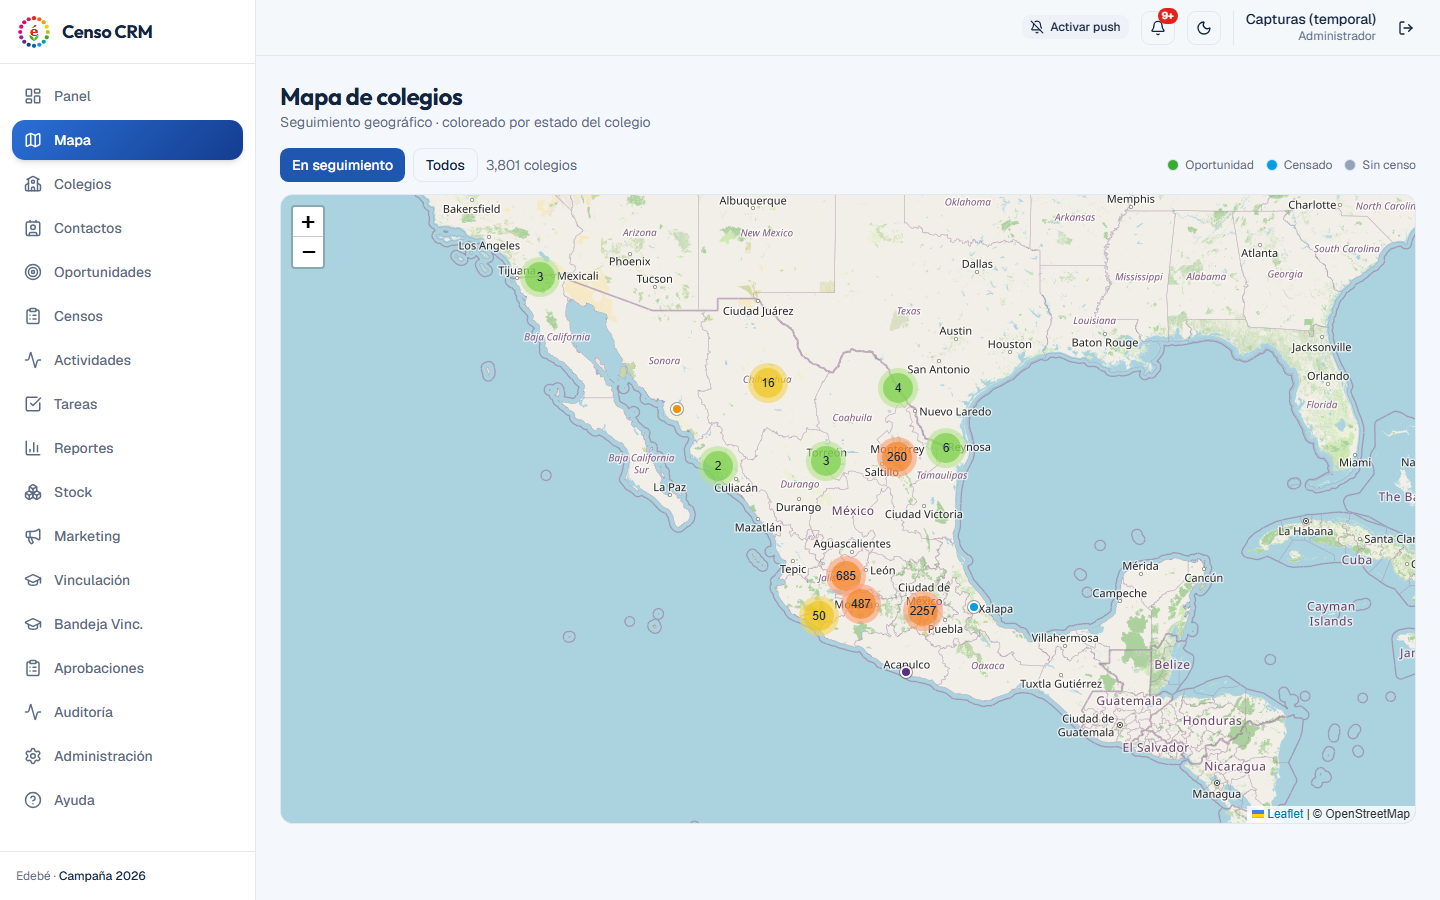This screenshot has height=900, width=1440.
Task: Open Contactos from the sidebar label
Action: [88, 228]
